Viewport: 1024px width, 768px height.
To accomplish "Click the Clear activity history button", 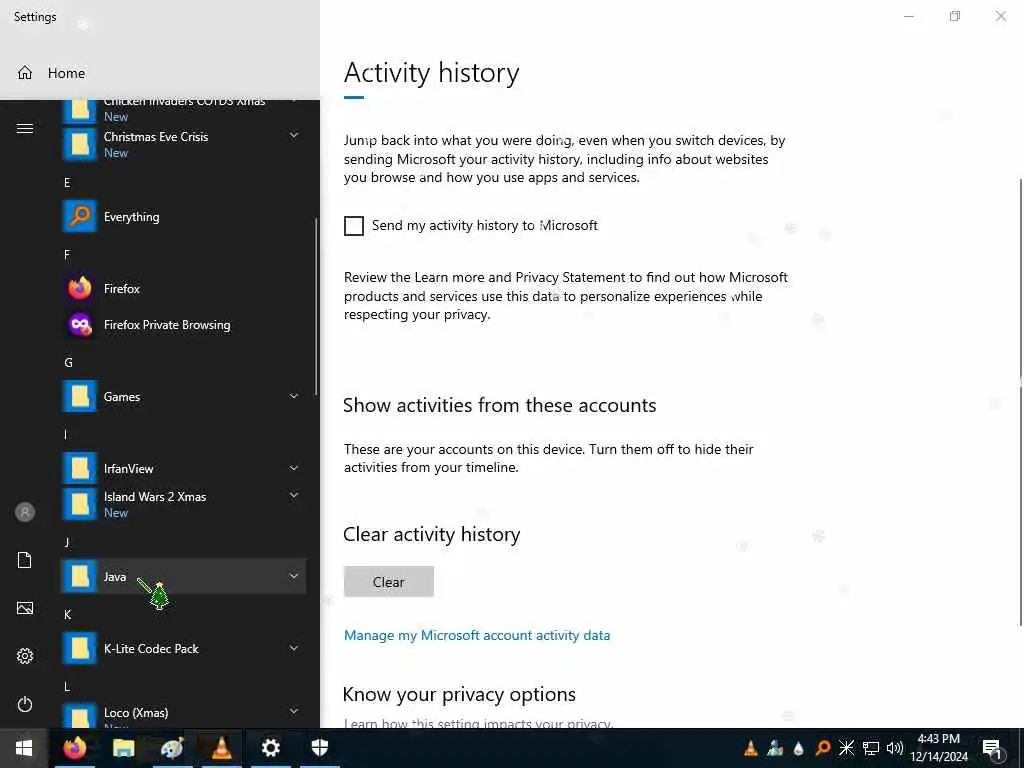I will (x=389, y=582).
